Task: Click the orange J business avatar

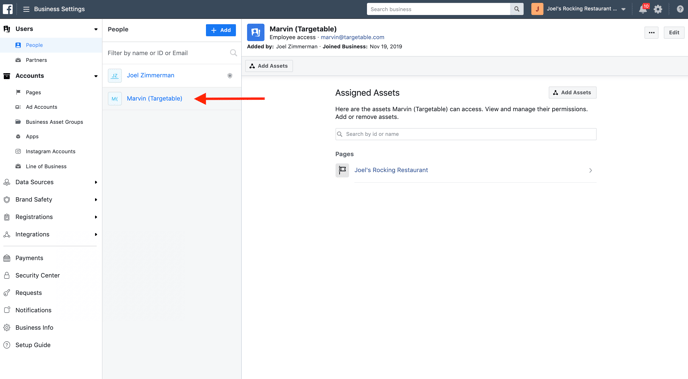Action: click(537, 9)
